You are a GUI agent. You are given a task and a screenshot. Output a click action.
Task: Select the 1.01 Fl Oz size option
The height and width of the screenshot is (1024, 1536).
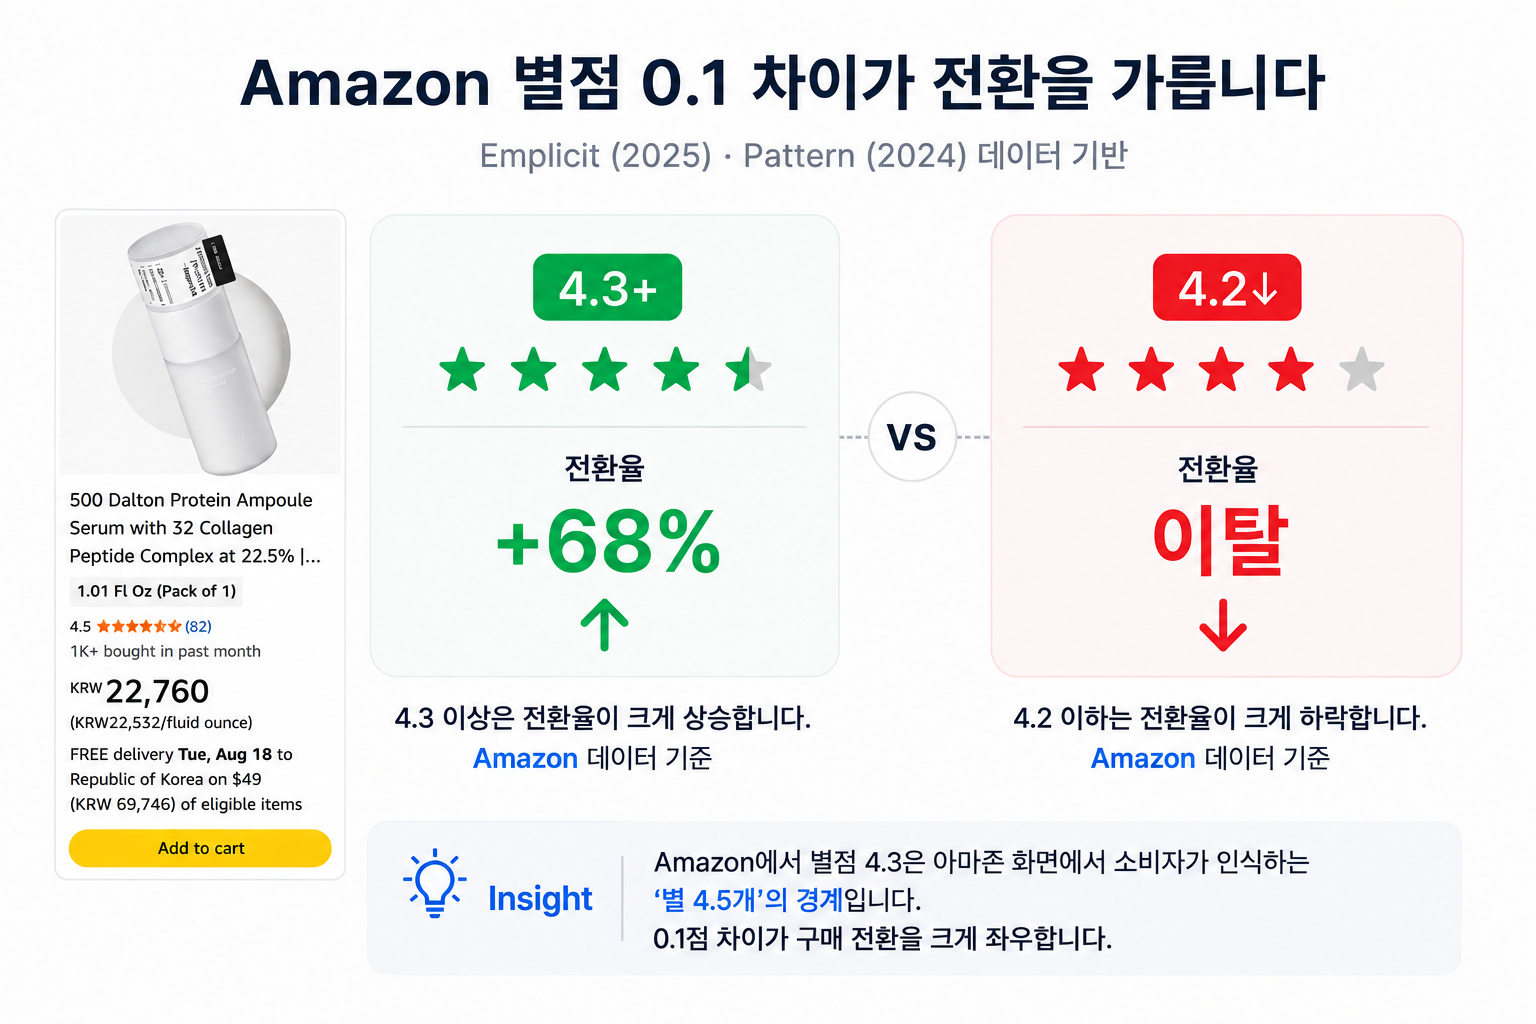tap(157, 591)
